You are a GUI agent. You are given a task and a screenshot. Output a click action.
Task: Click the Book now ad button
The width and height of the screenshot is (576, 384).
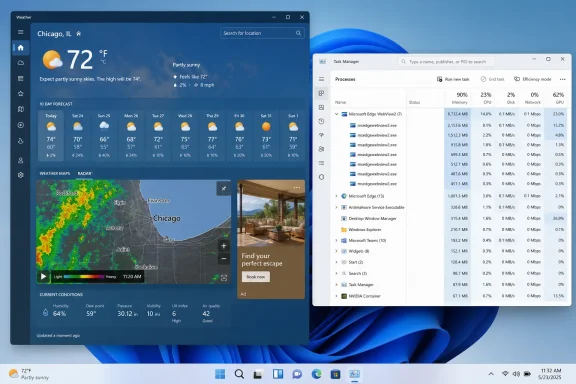point(256,277)
